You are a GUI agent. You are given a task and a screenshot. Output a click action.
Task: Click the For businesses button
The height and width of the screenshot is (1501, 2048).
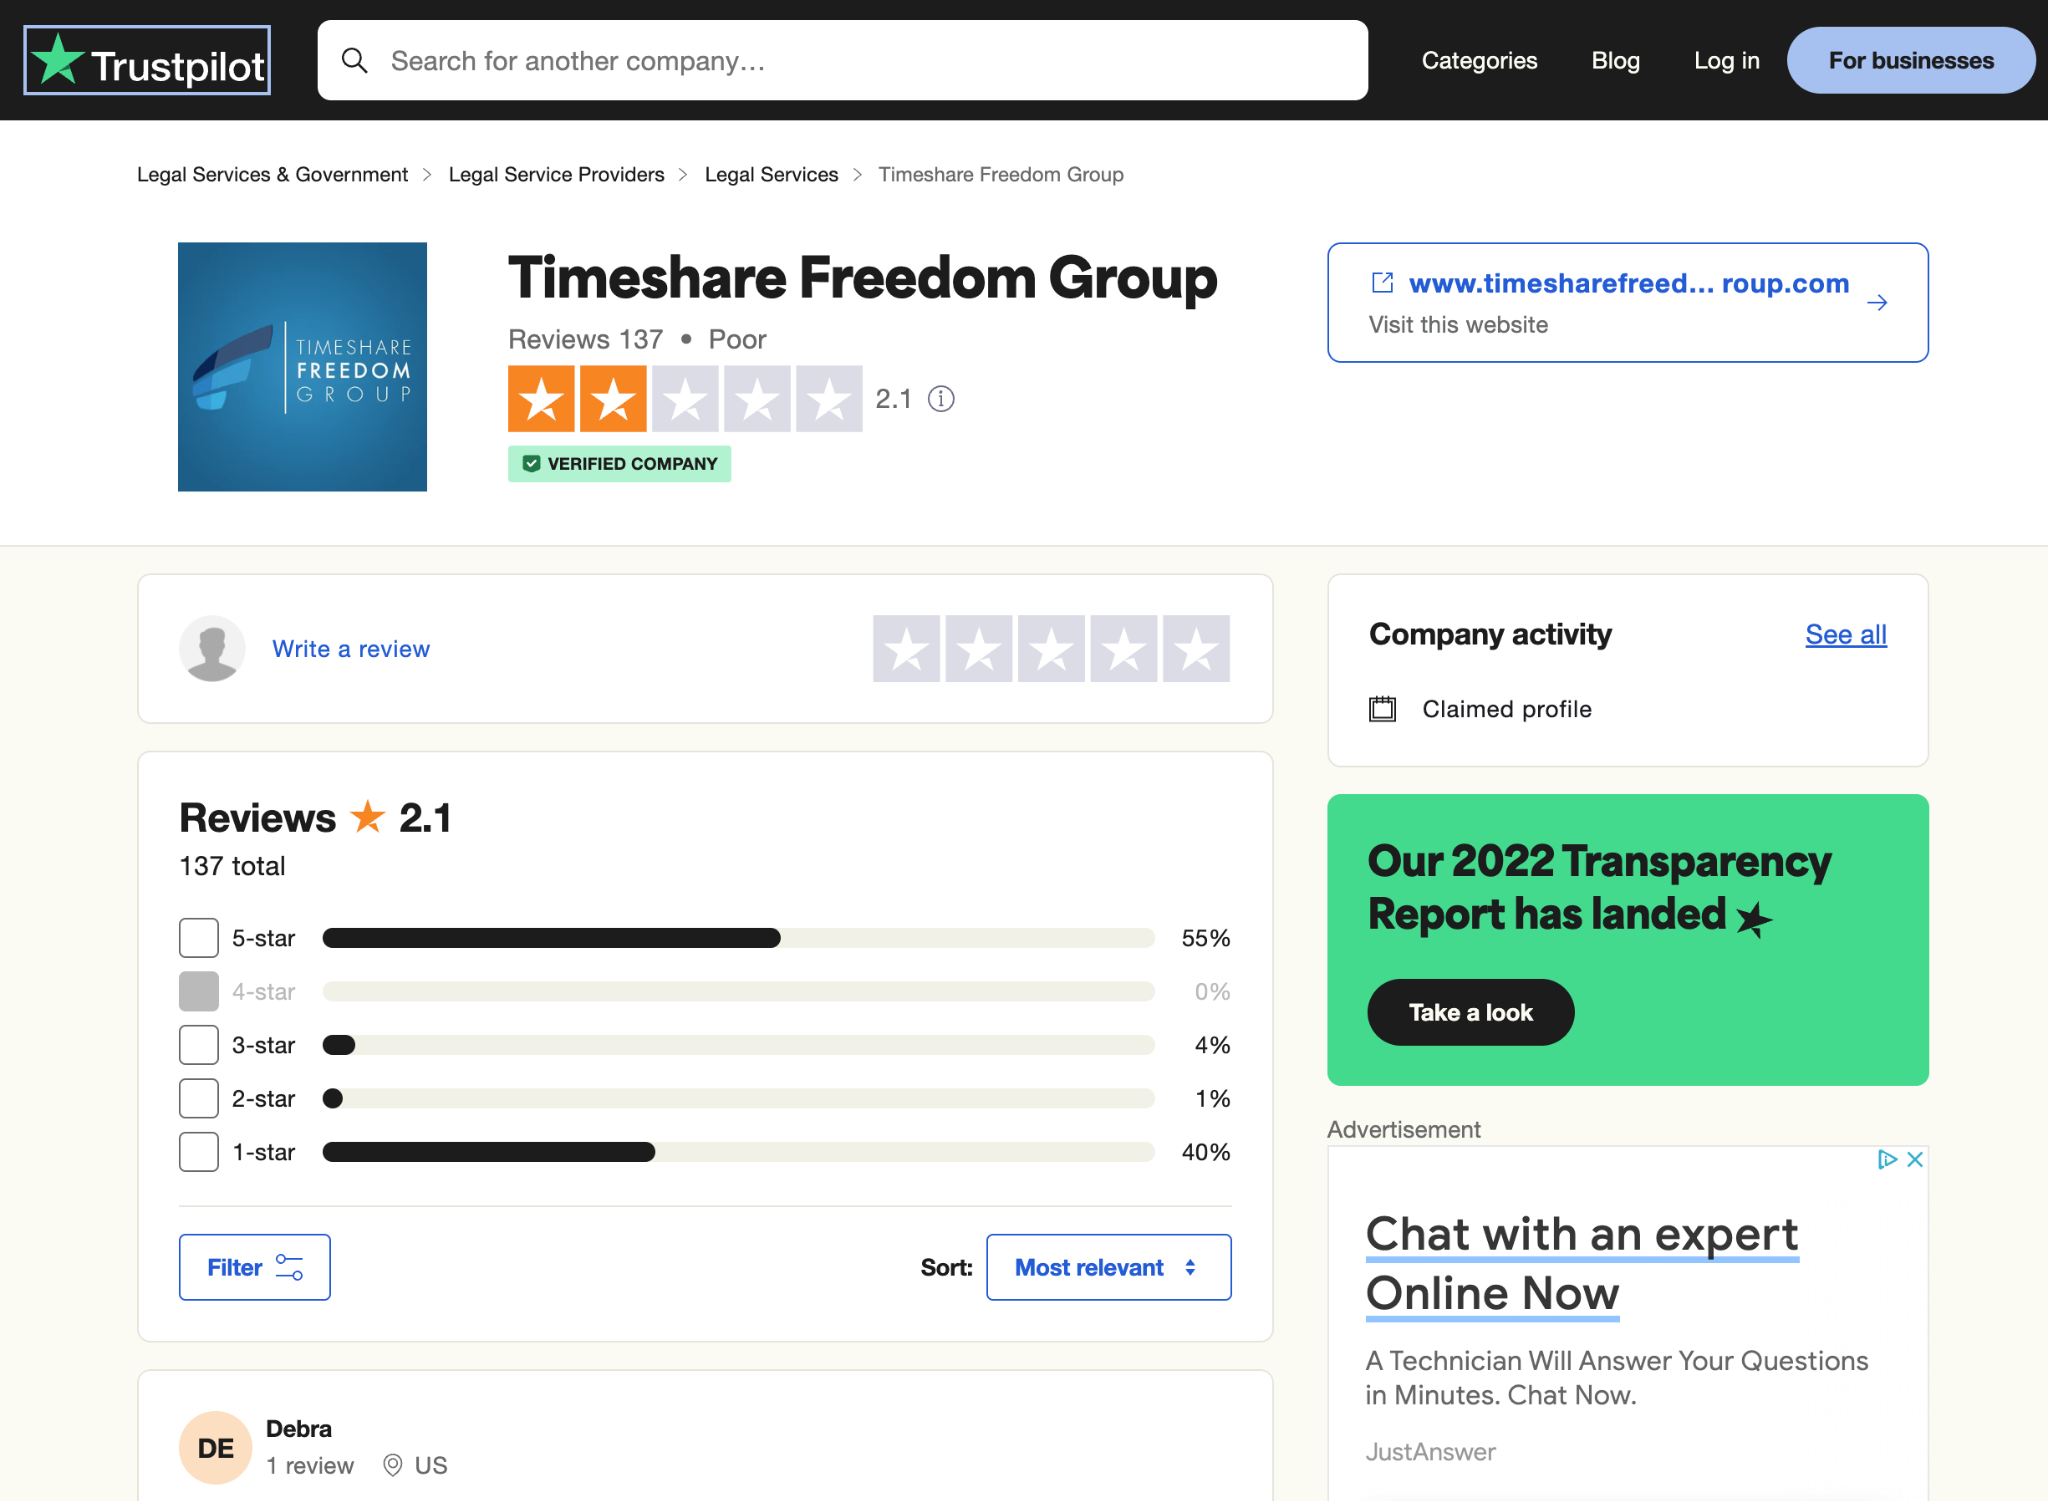(1911, 60)
